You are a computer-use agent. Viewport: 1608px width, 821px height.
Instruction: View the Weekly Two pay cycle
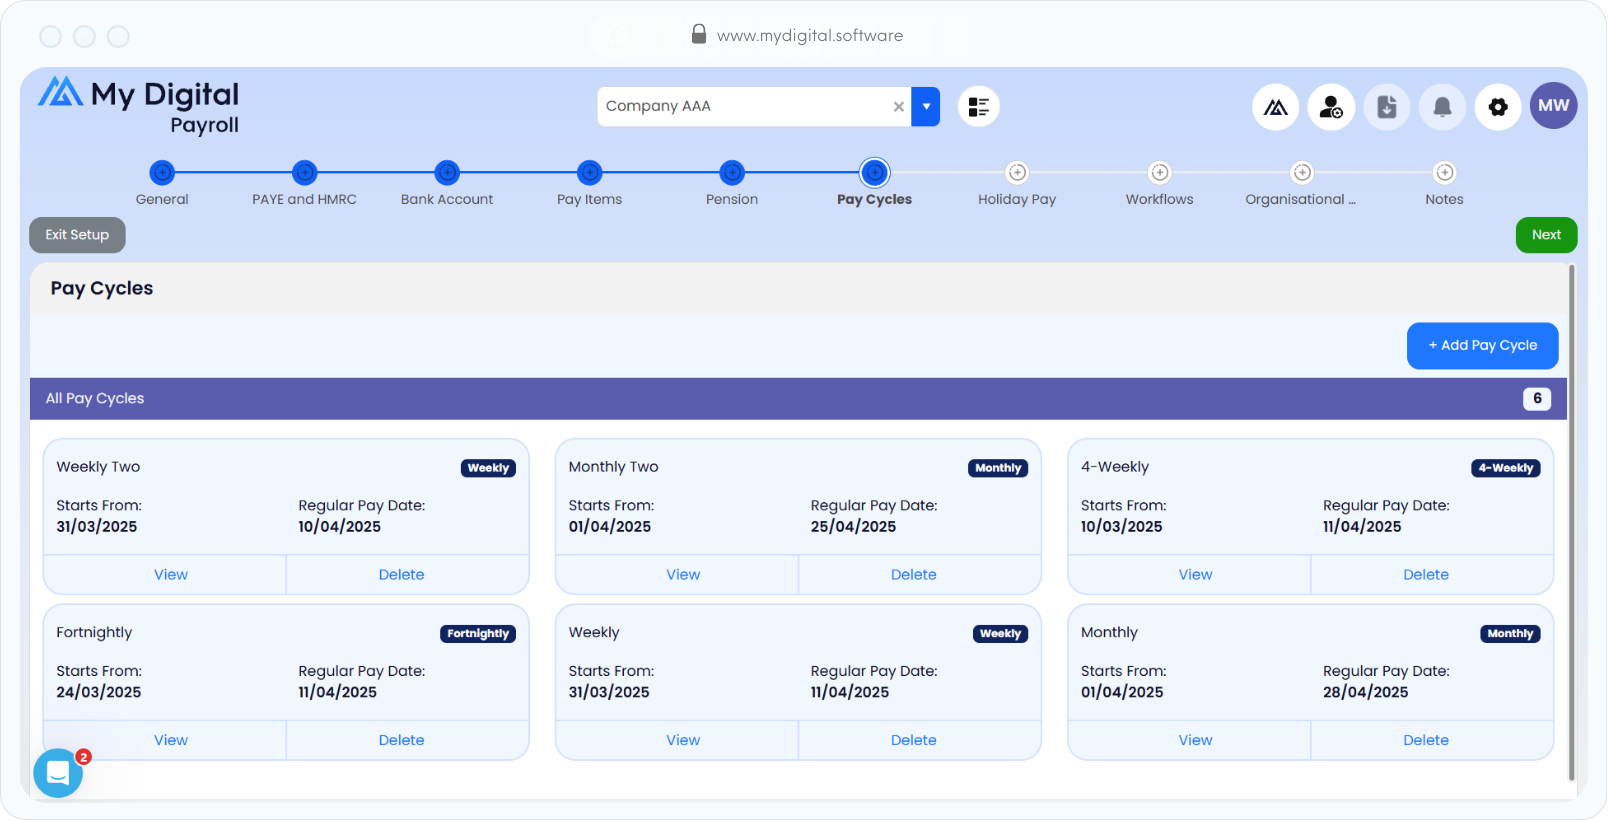pos(170,575)
